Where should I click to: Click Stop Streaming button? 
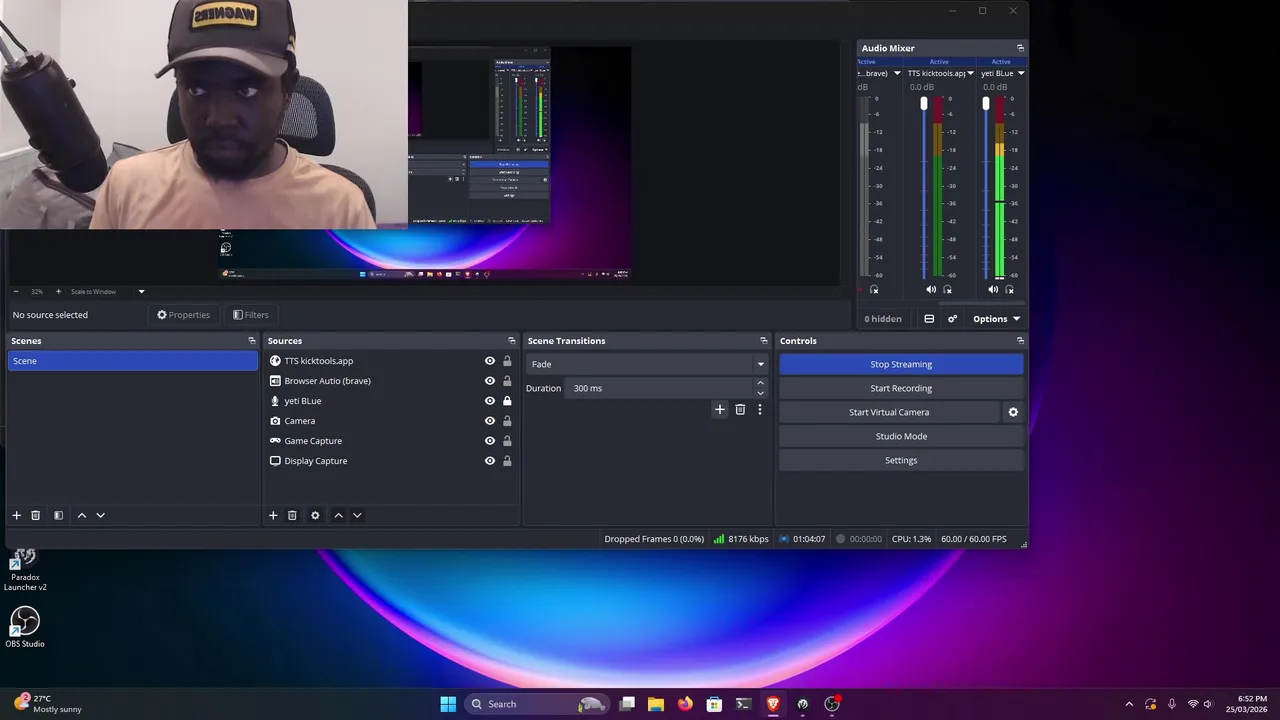(901, 364)
